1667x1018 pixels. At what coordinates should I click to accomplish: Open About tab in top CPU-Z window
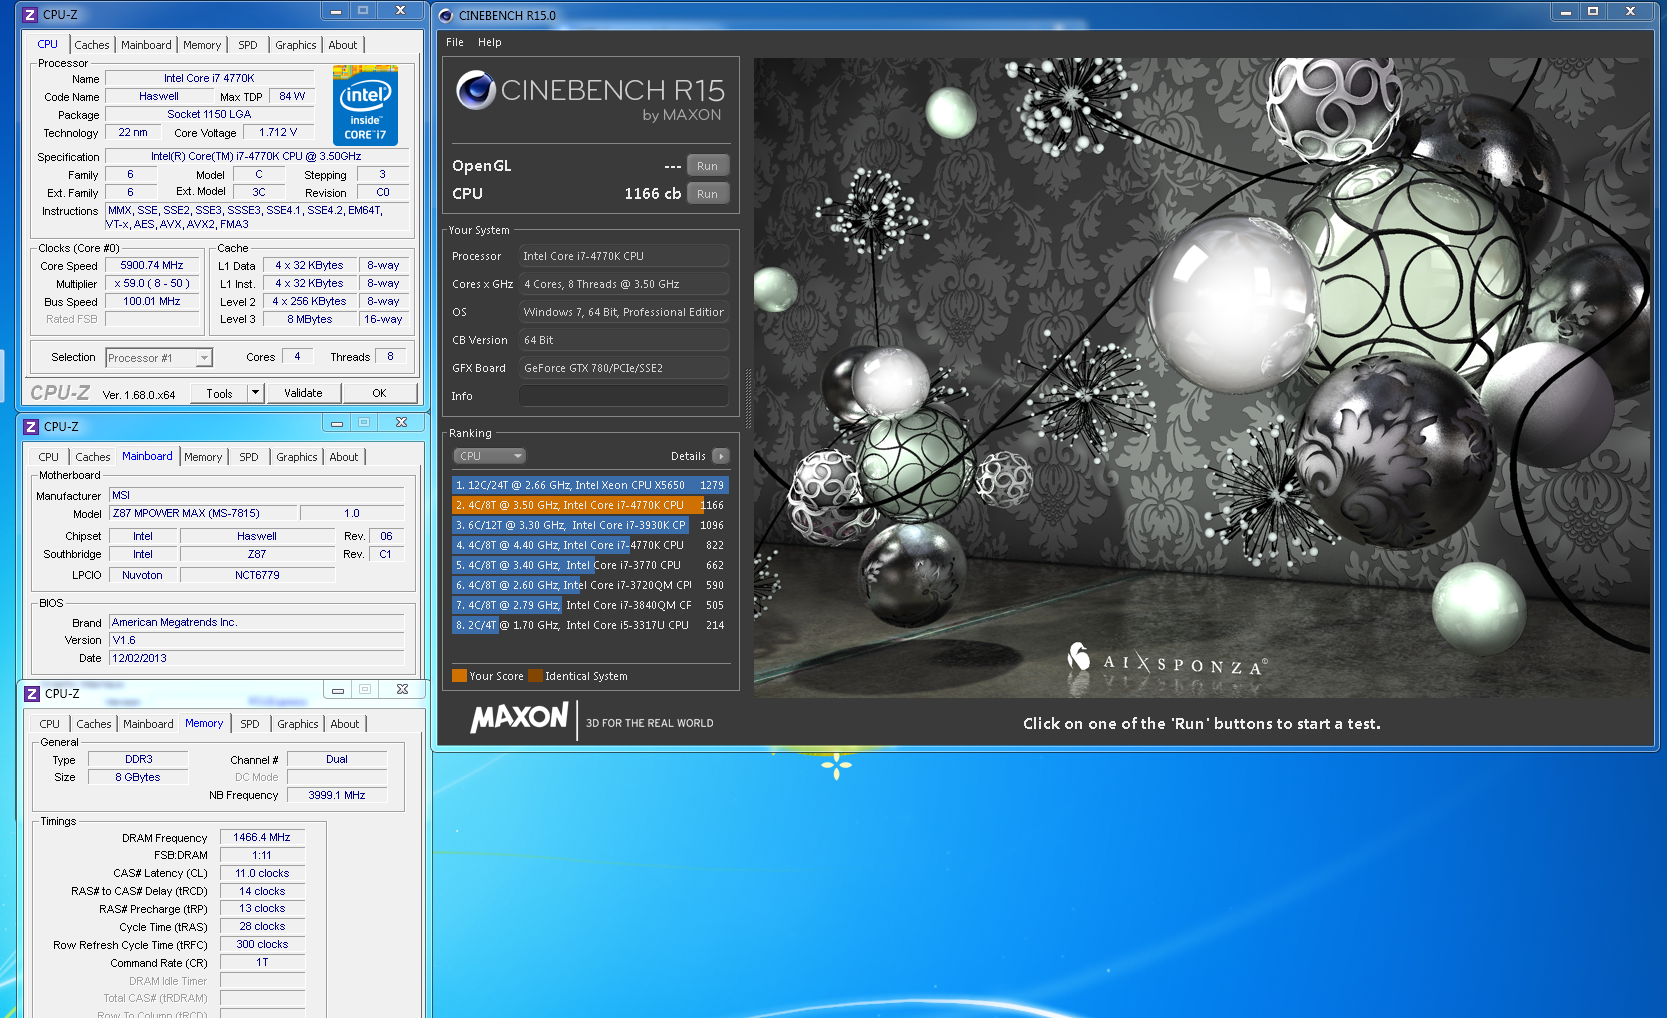[343, 45]
